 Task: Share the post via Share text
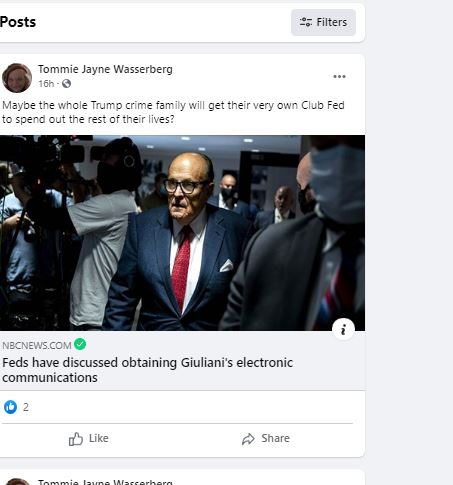tap(275, 438)
